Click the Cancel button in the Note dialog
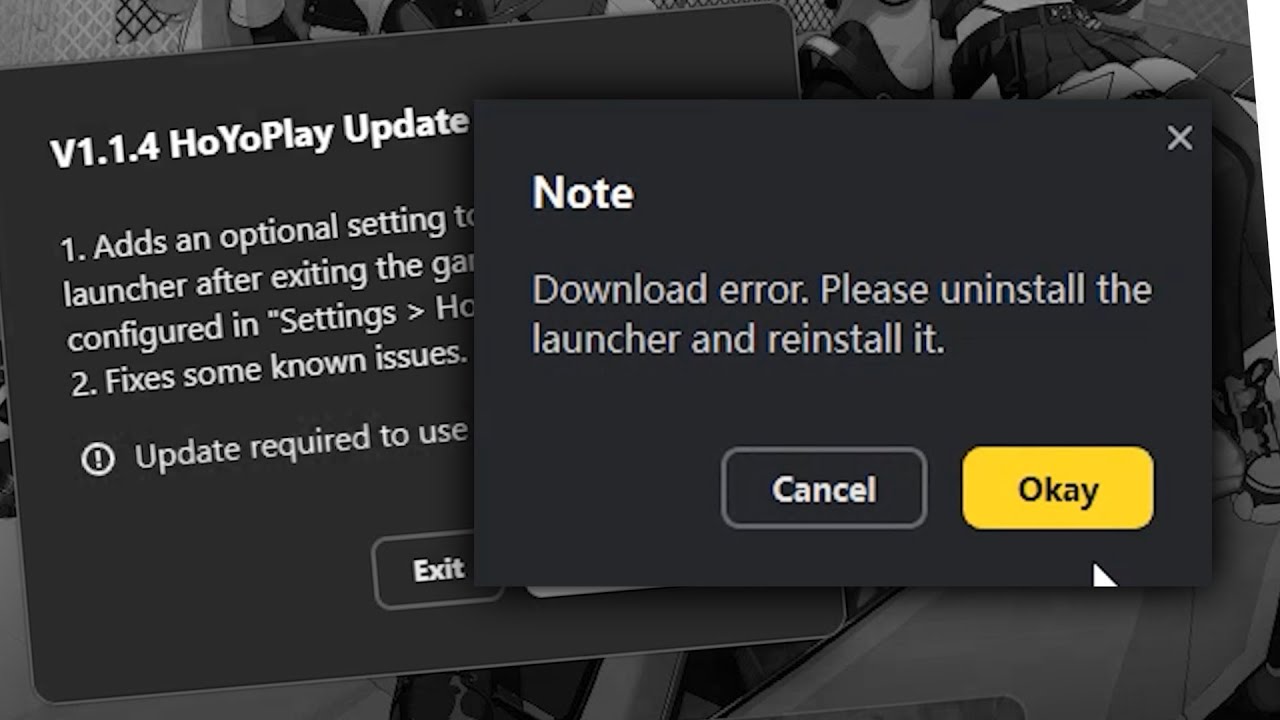The height and width of the screenshot is (720, 1280). pyautogui.click(x=824, y=488)
